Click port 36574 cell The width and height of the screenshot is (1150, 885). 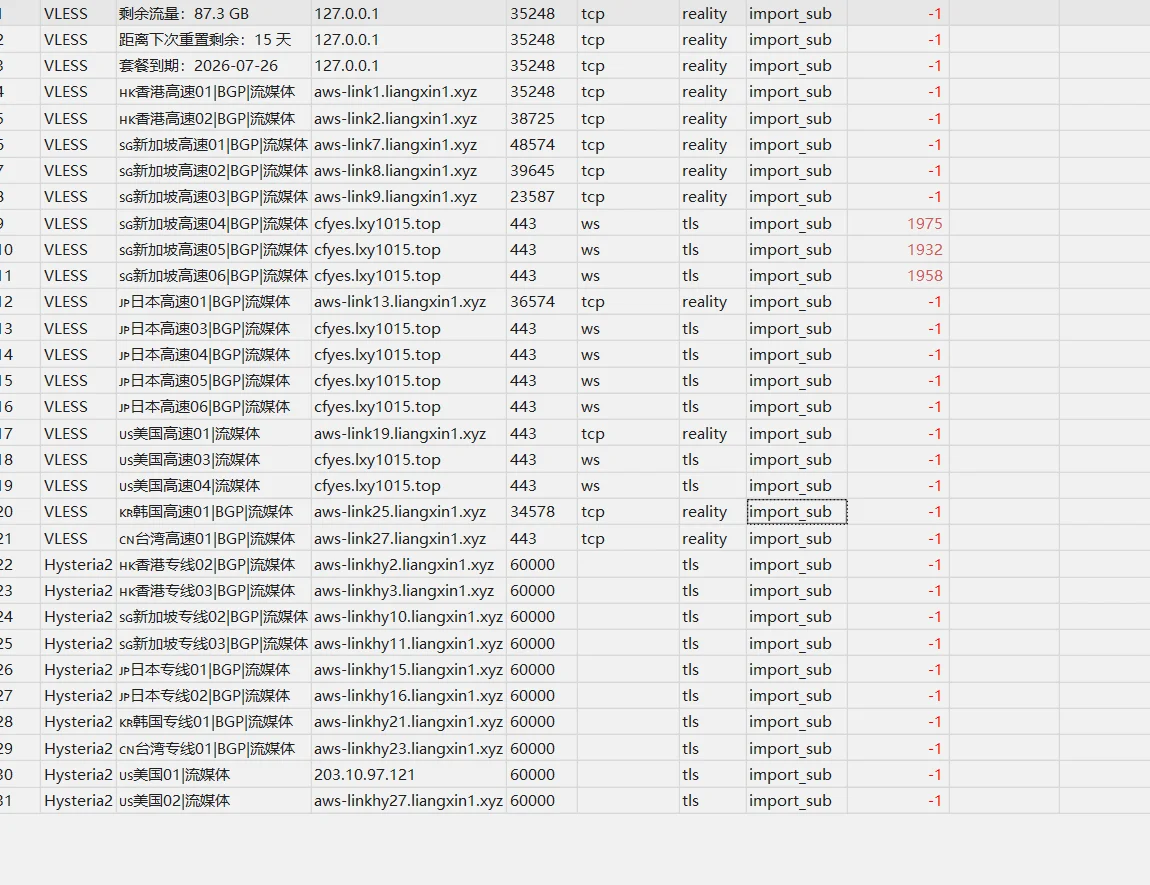point(532,302)
